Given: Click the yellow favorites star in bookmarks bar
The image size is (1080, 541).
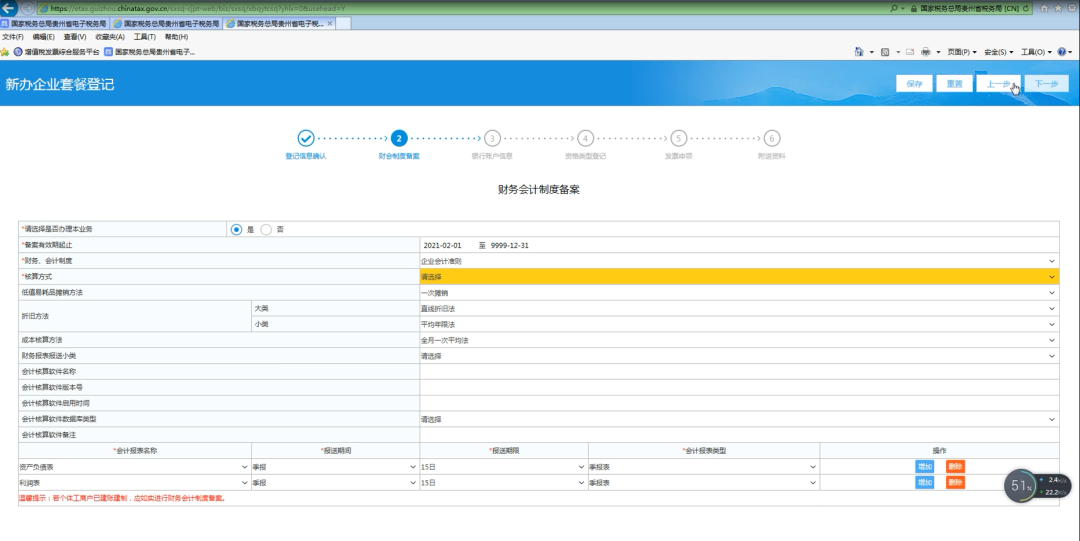Looking at the screenshot, I should pyautogui.click(x=5, y=52).
